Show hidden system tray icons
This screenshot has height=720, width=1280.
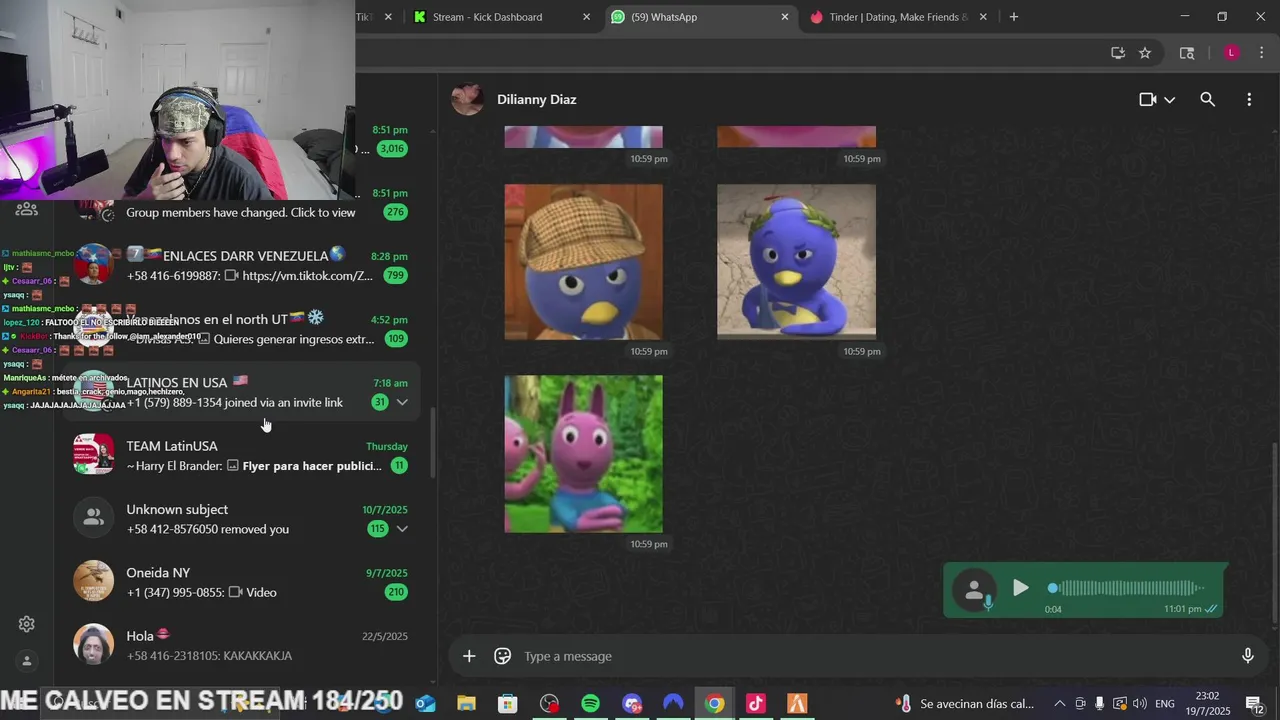click(1060, 704)
